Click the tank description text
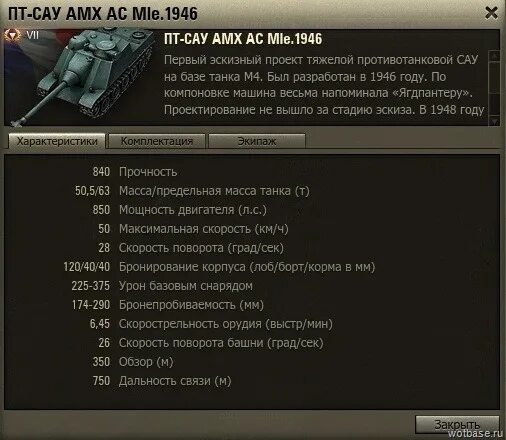This screenshot has height=440, width=506. tap(324, 85)
